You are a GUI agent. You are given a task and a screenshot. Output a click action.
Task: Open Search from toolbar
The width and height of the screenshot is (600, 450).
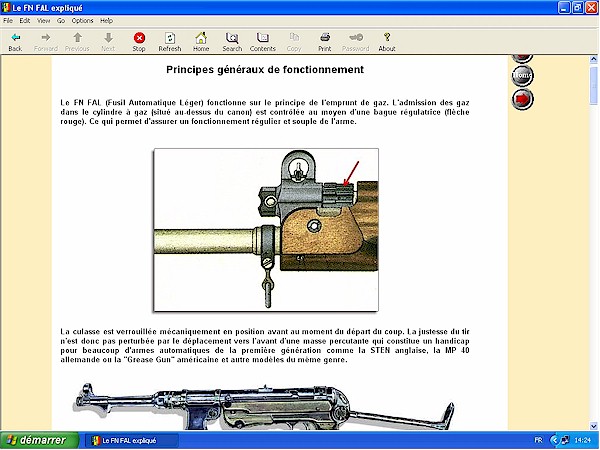coord(232,38)
